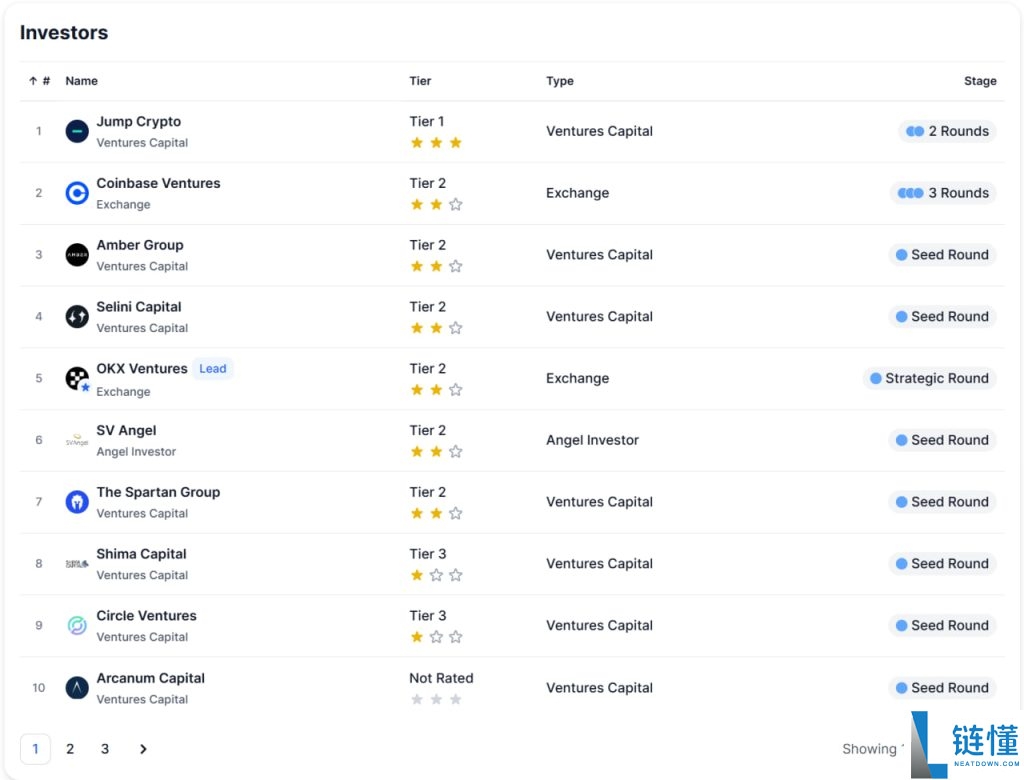Screen dimensions: 1024x780
Task: Click the Circle Ventures logo icon
Action: tap(77, 625)
